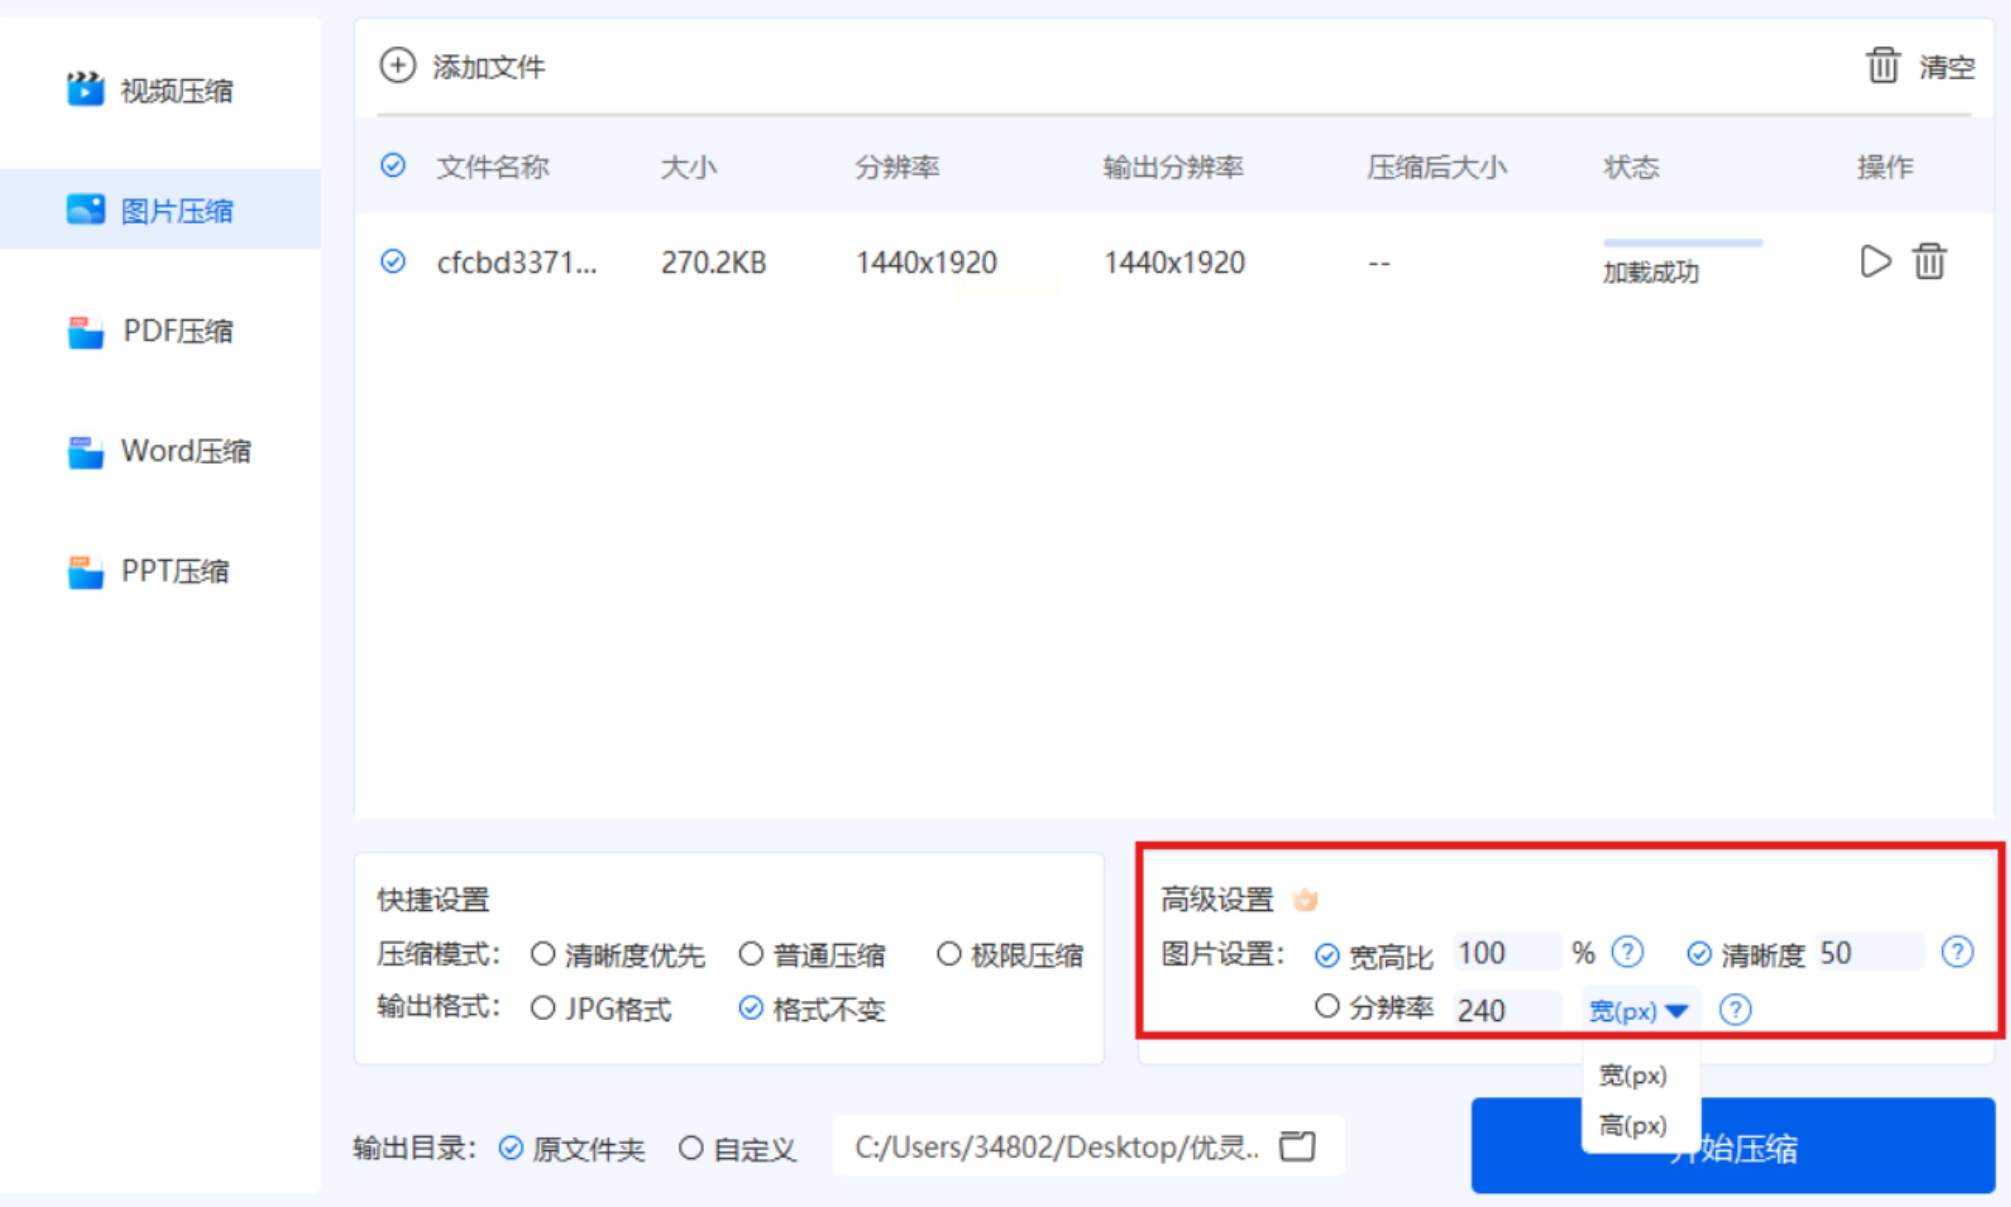
Task: Click the 清空 trash icon
Action: (1882, 66)
